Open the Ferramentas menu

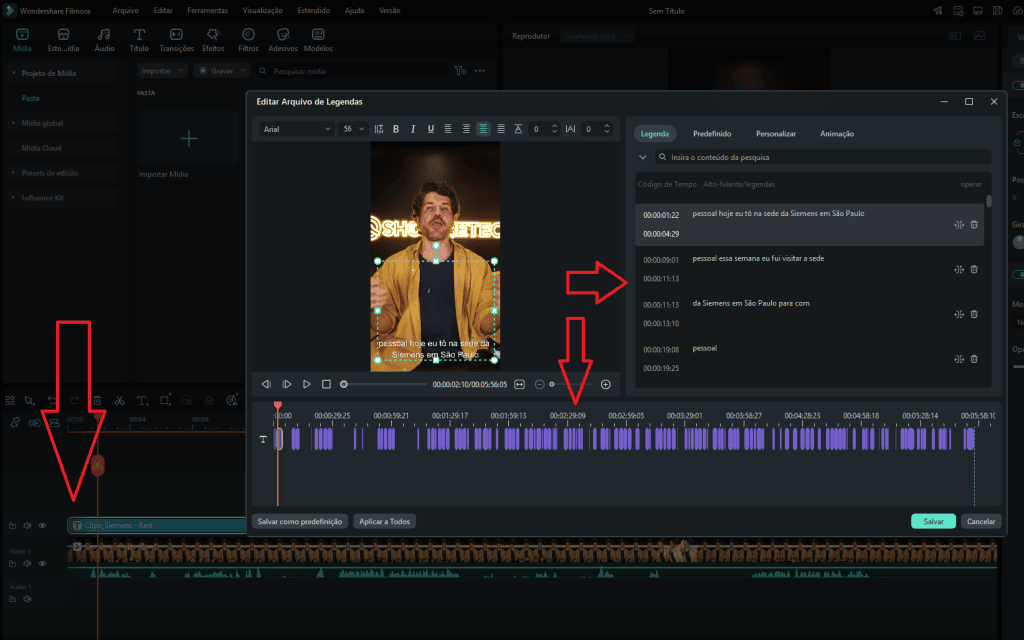[x=207, y=10]
